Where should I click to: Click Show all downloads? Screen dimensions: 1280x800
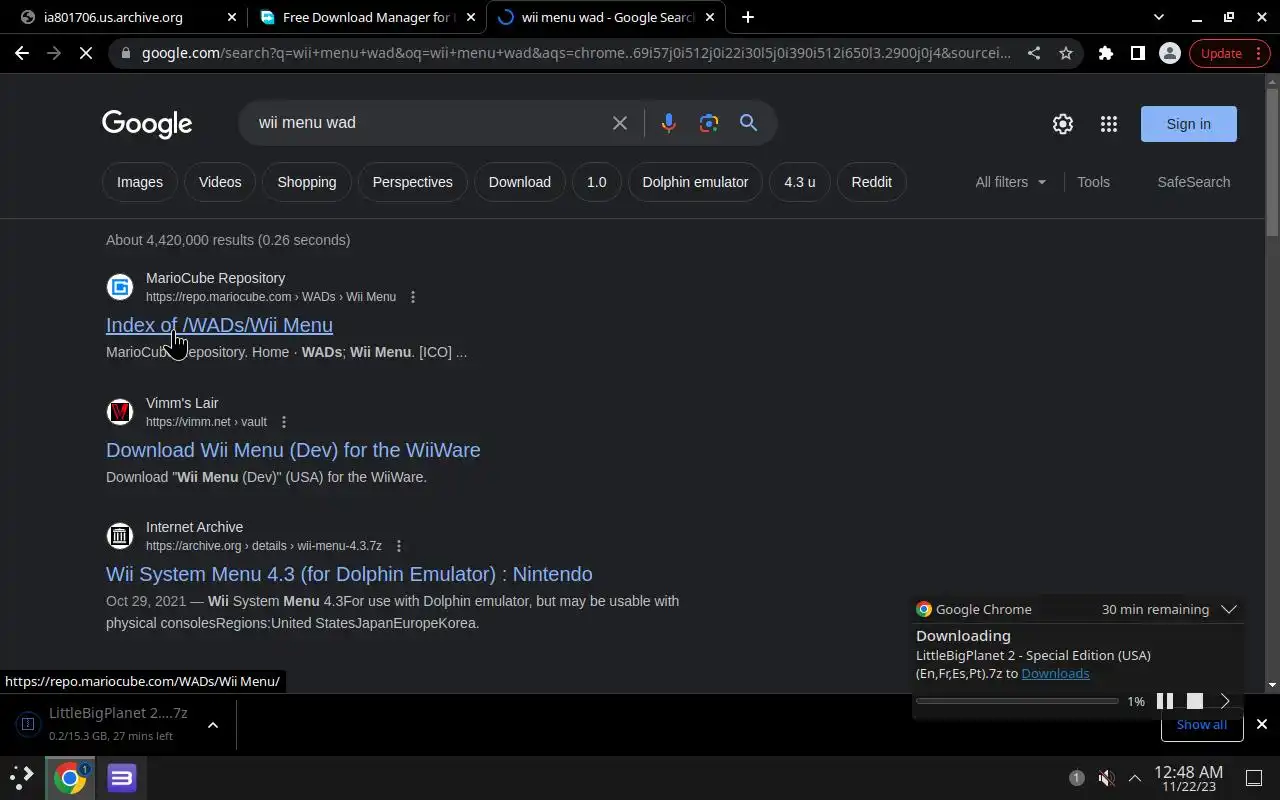tap(1202, 724)
